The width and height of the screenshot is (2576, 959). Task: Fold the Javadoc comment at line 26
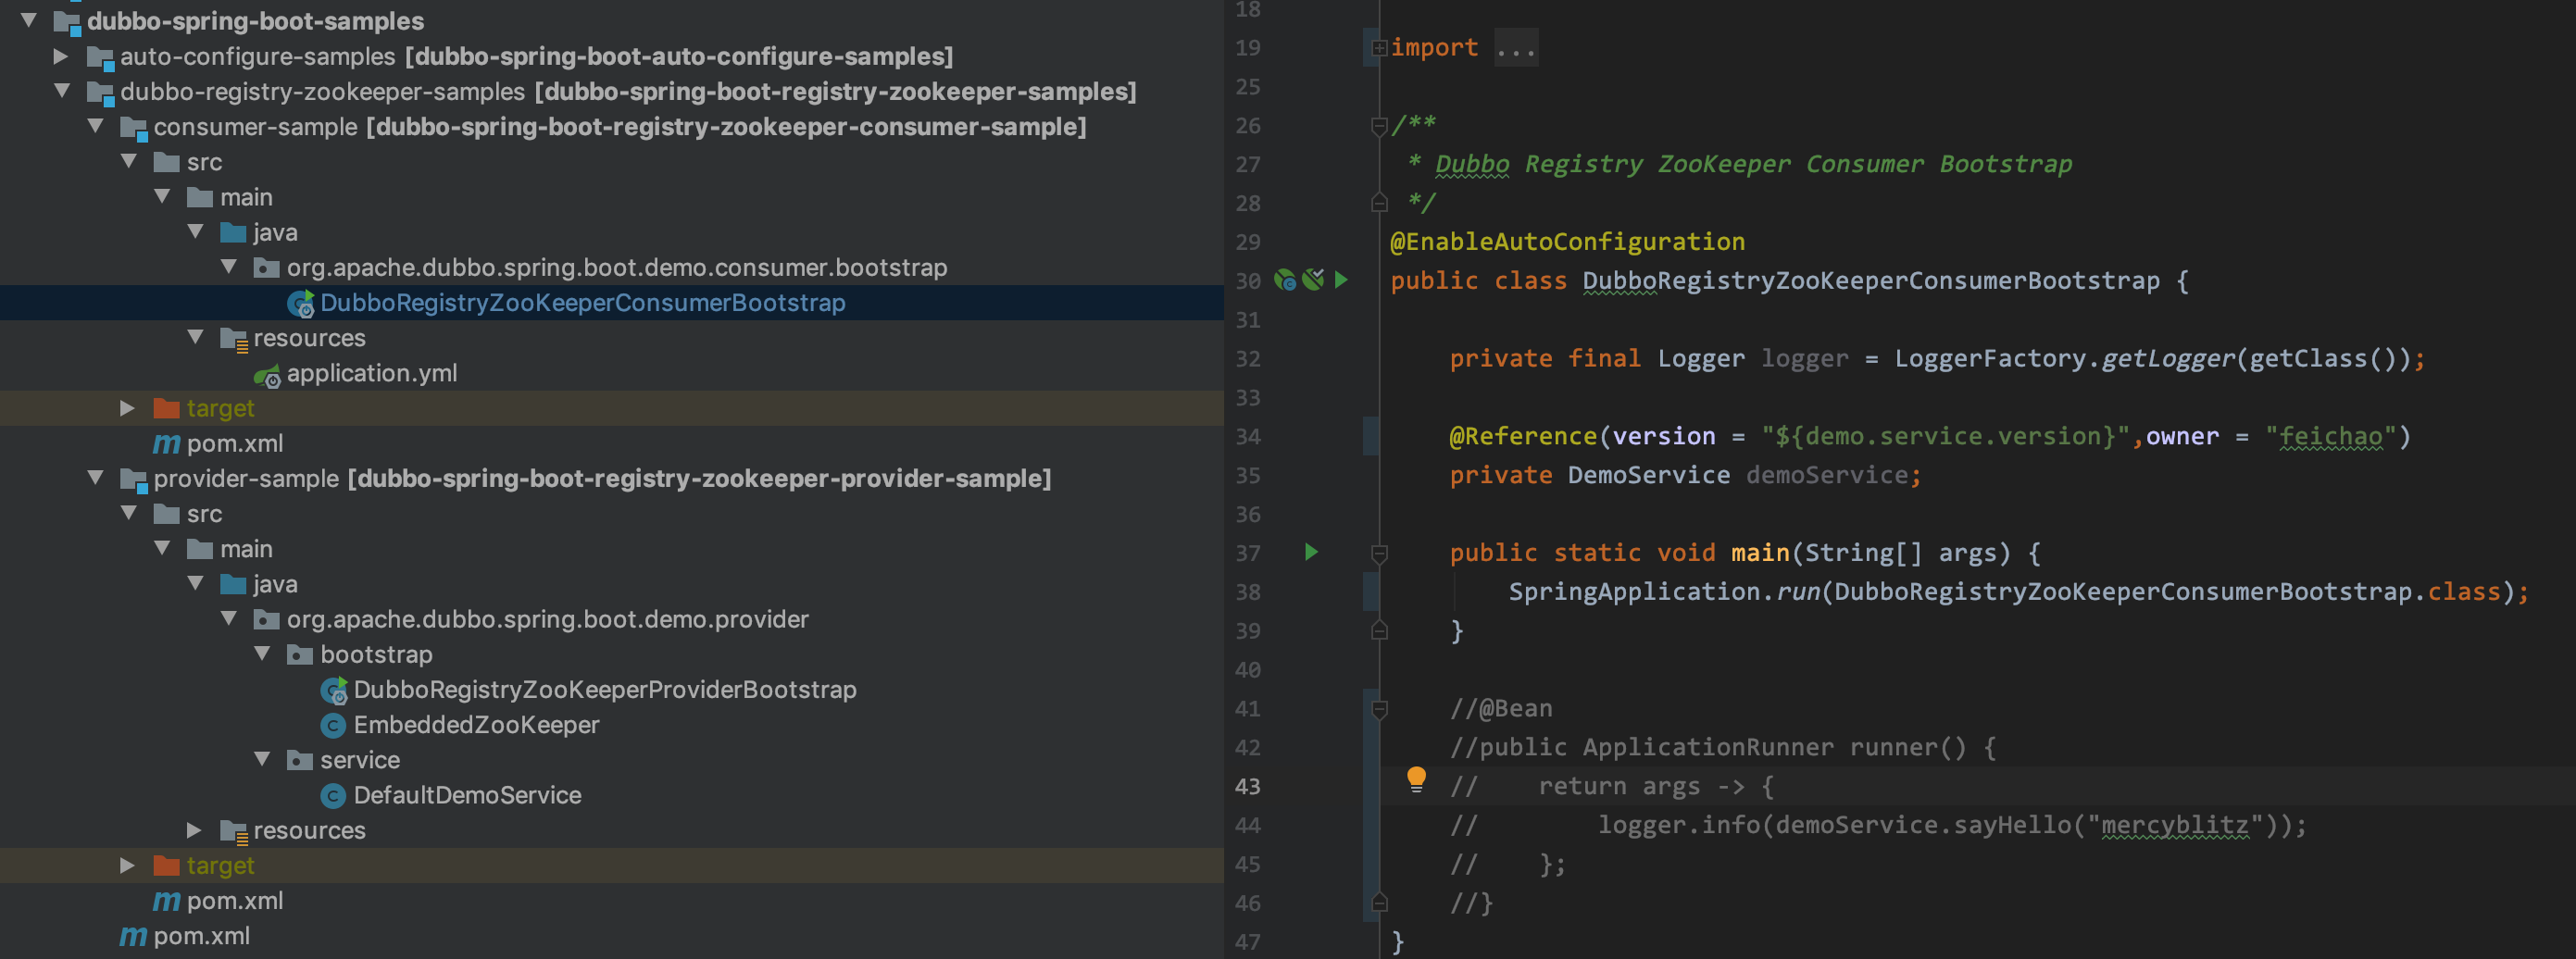(1379, 126)
